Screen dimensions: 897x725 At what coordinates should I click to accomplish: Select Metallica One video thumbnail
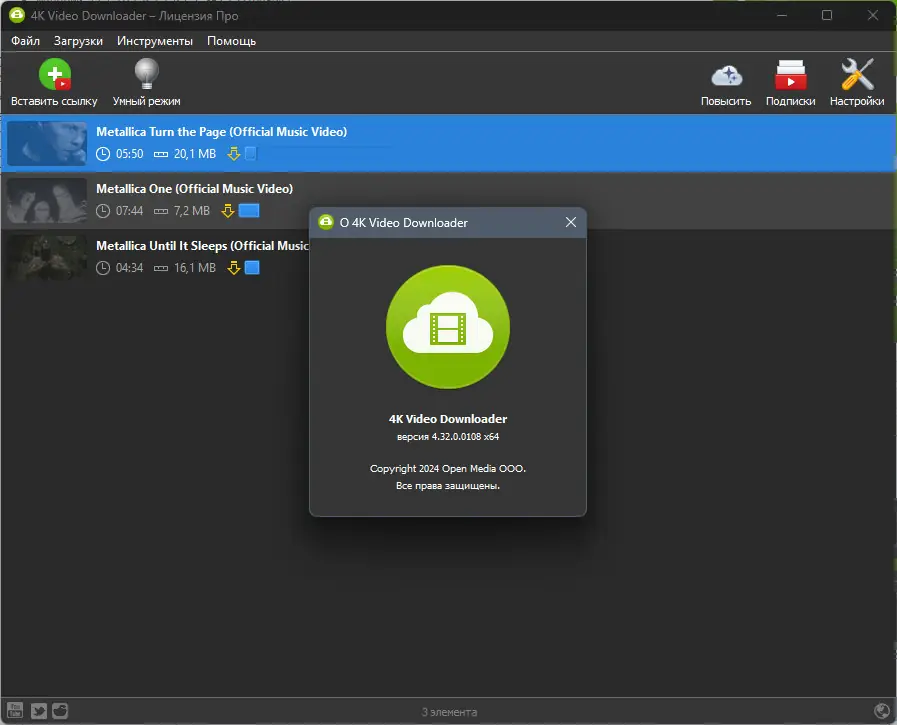click(47, 200)
